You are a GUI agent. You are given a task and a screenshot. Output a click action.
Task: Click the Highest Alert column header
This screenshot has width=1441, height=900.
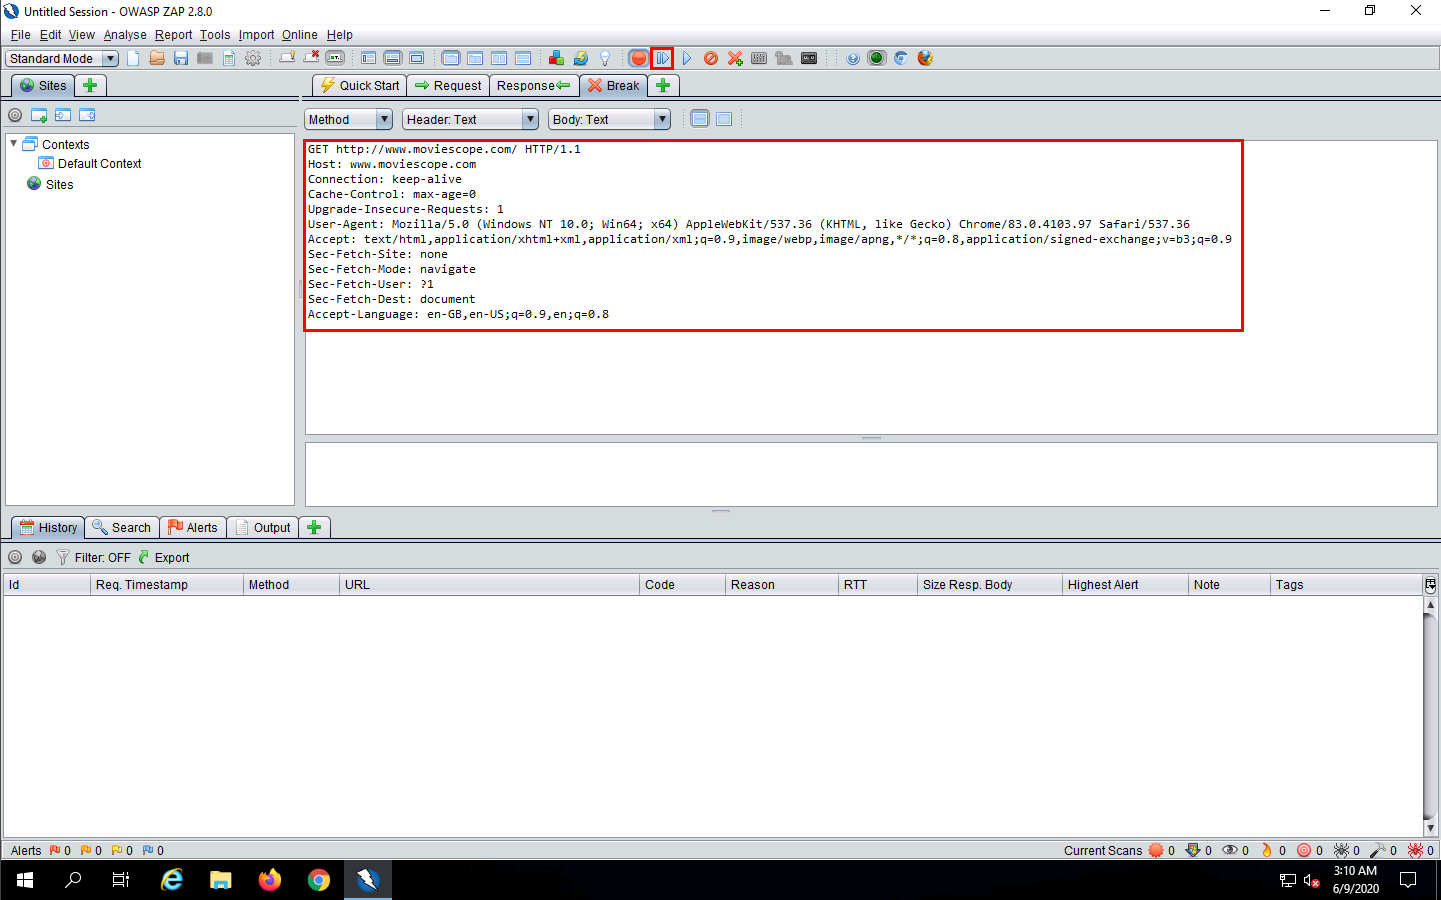1125,584
